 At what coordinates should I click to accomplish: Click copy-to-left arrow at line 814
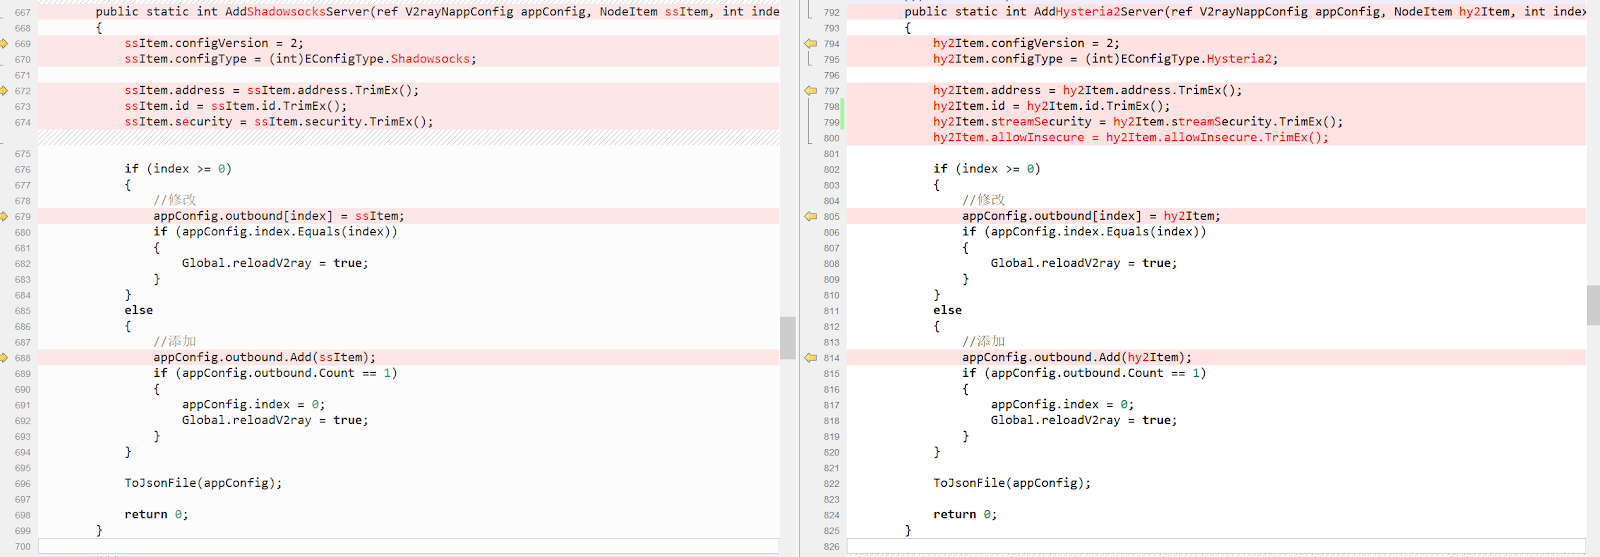coord(810,358)
